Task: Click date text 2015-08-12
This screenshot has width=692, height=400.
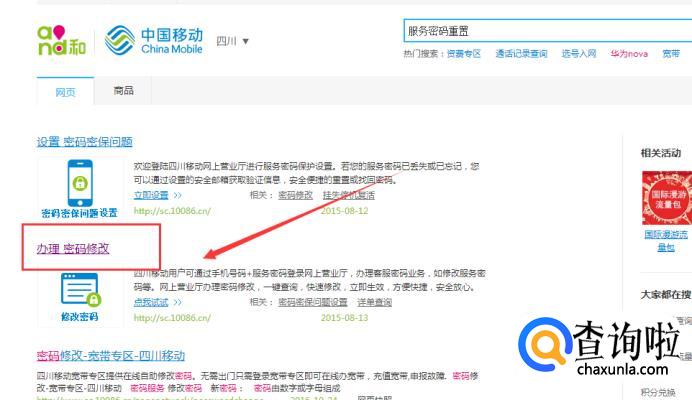Action: [344, 211]
